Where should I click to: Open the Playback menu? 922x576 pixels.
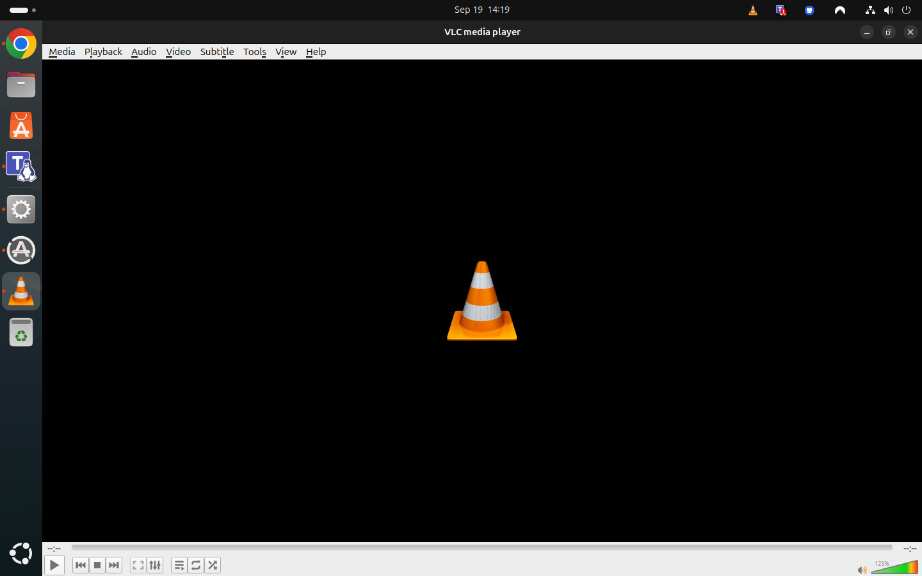[x=103, y=52]
